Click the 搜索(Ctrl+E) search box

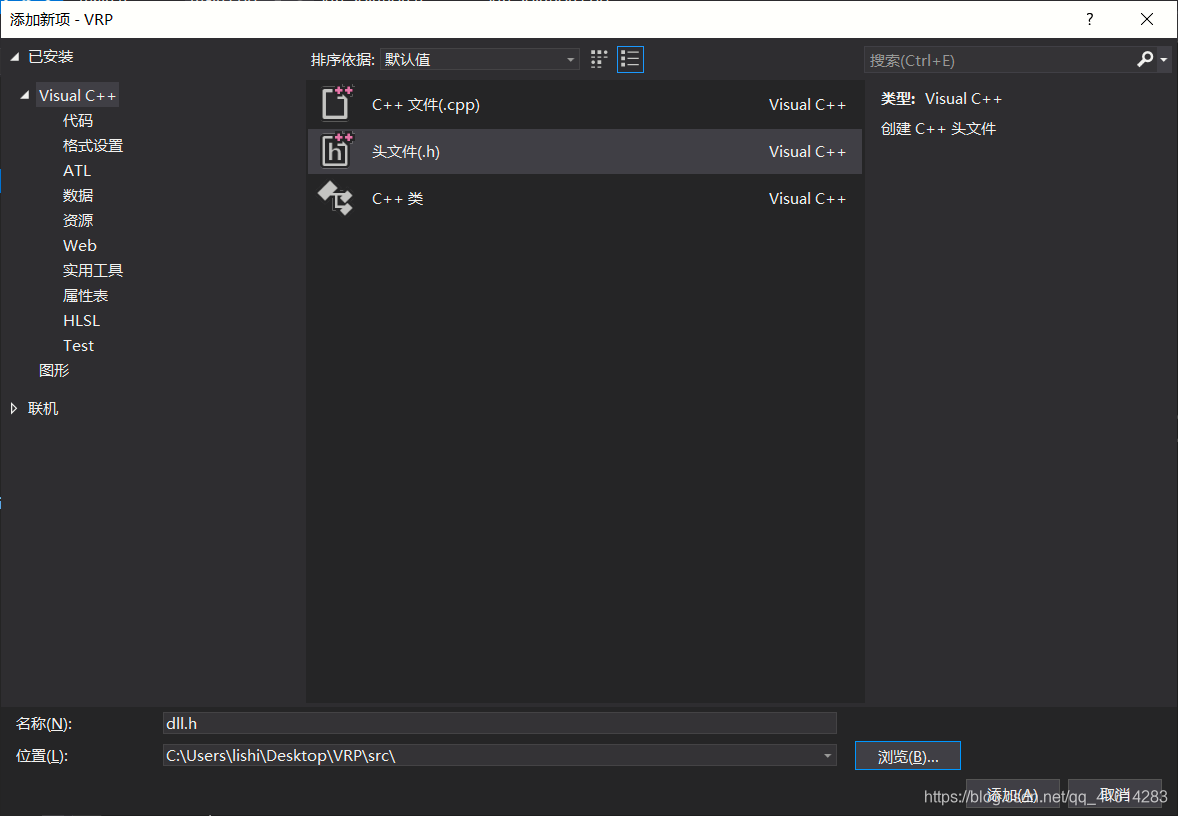(999, 60)
